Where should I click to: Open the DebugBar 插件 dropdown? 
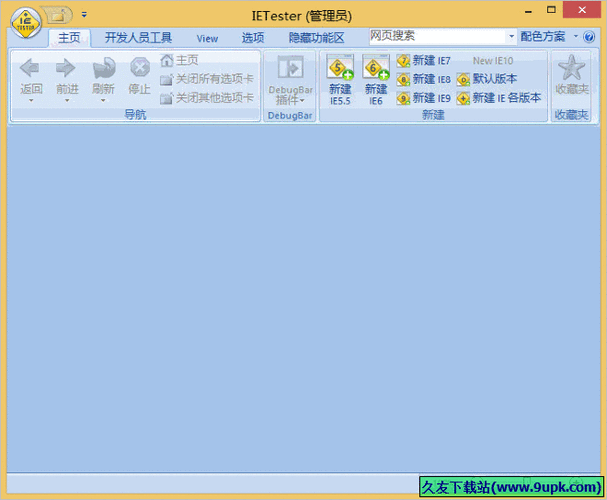290,80
